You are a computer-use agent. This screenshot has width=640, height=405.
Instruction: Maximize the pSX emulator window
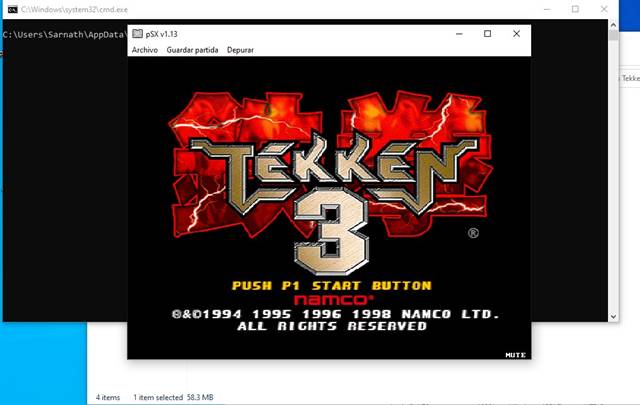click(x=487, y=34)
